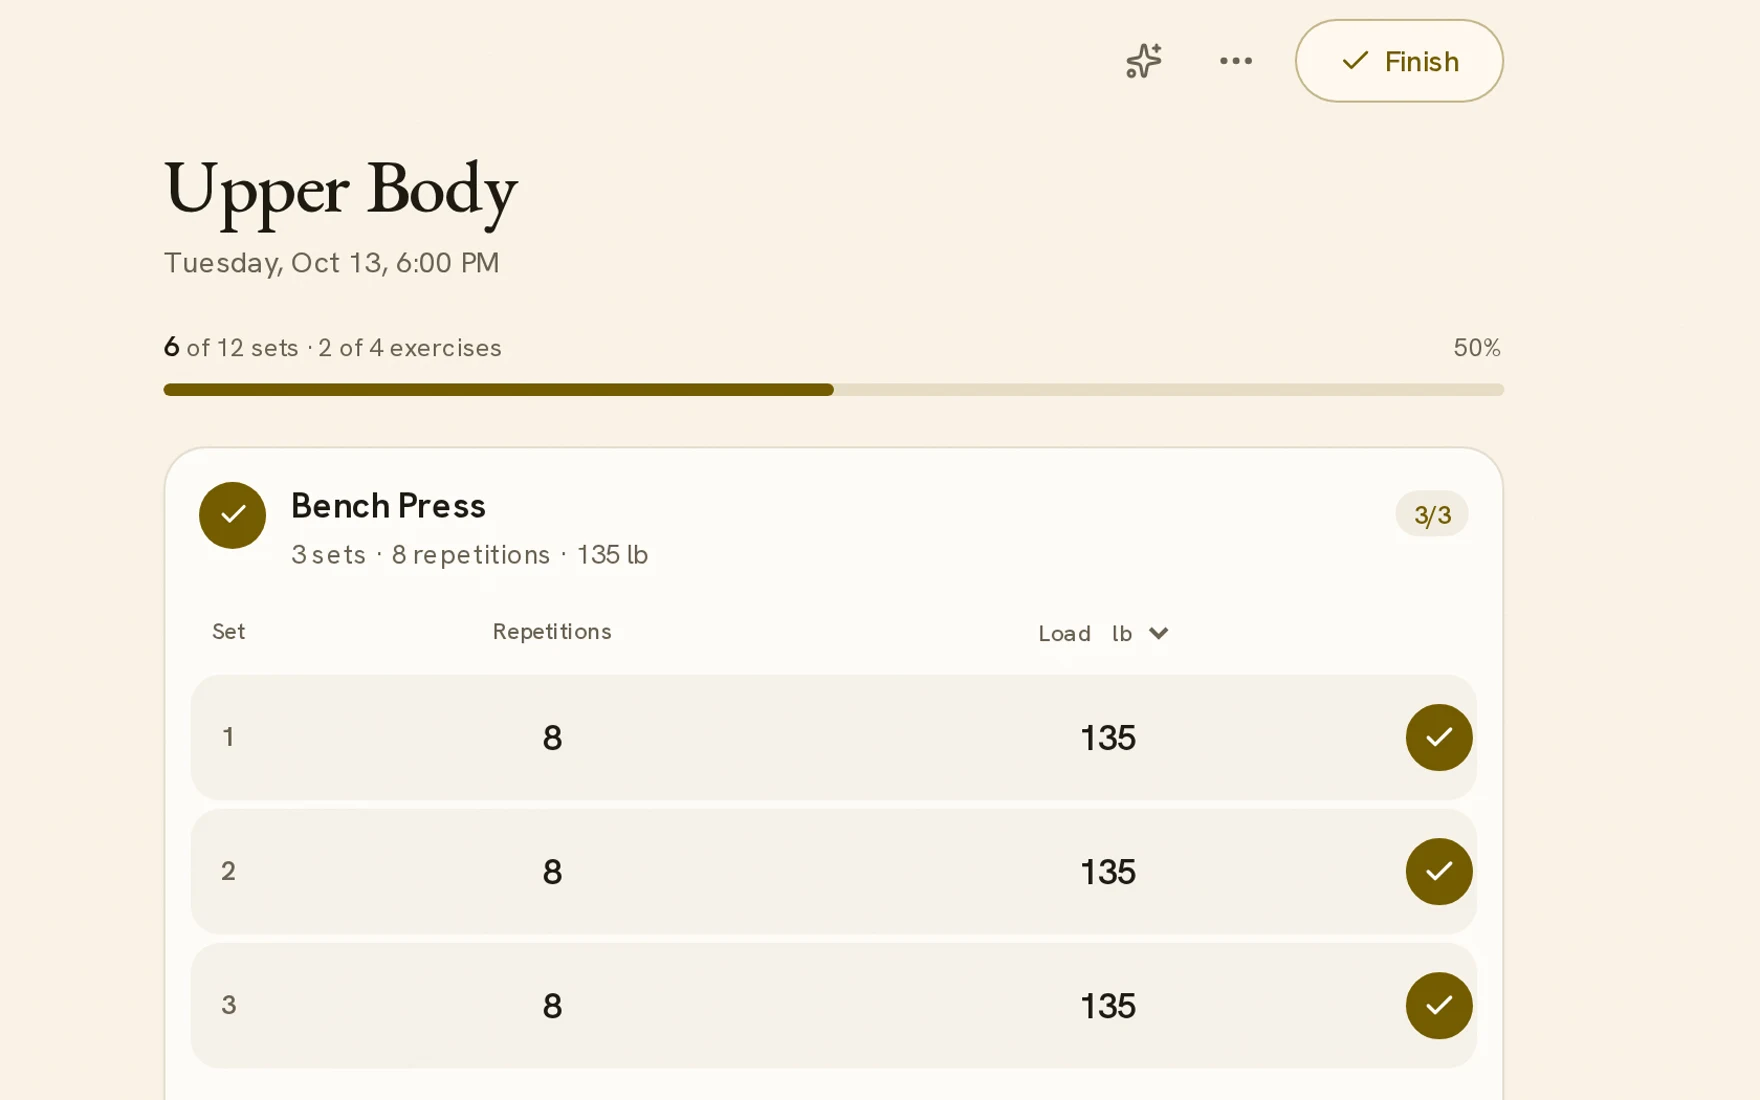Viewport: 1760px width, 1100px height.
Task: Click the dropdown chevron next to lb
Action: coord(1158,633)
